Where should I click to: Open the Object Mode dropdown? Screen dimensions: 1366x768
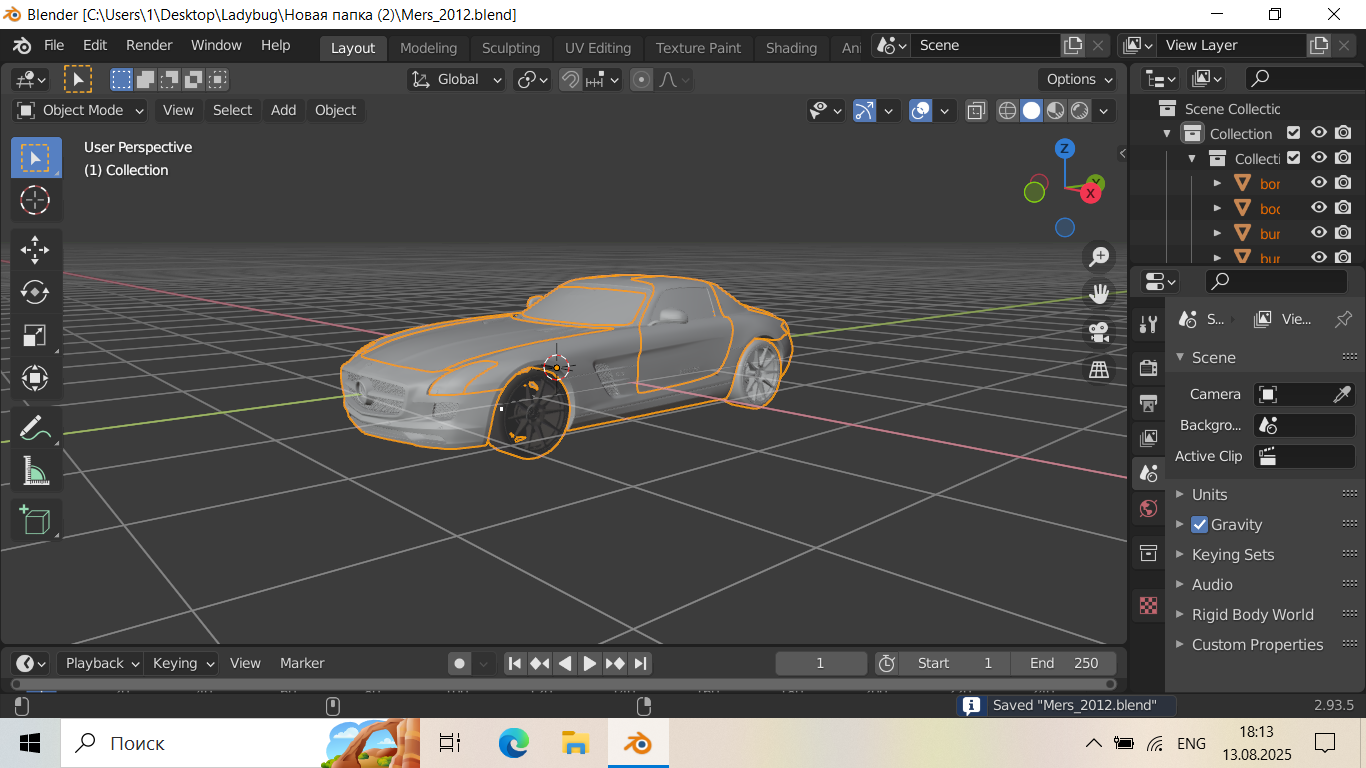coord(81,110)
